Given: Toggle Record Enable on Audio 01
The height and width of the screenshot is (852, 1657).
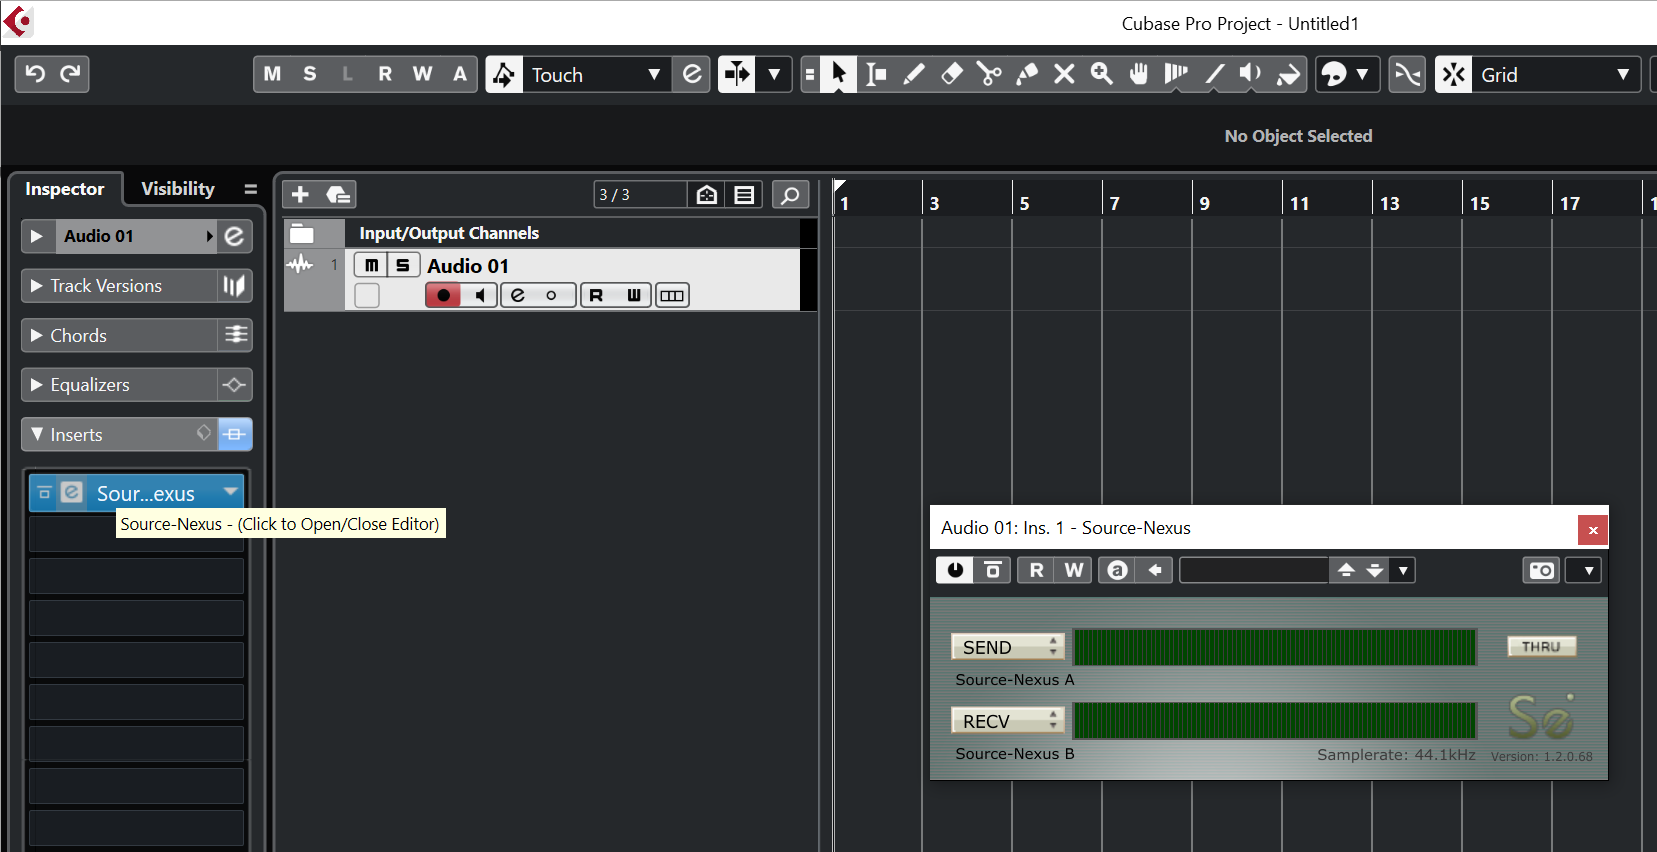Looking at the screenshot, I should (x=443, y=295).
